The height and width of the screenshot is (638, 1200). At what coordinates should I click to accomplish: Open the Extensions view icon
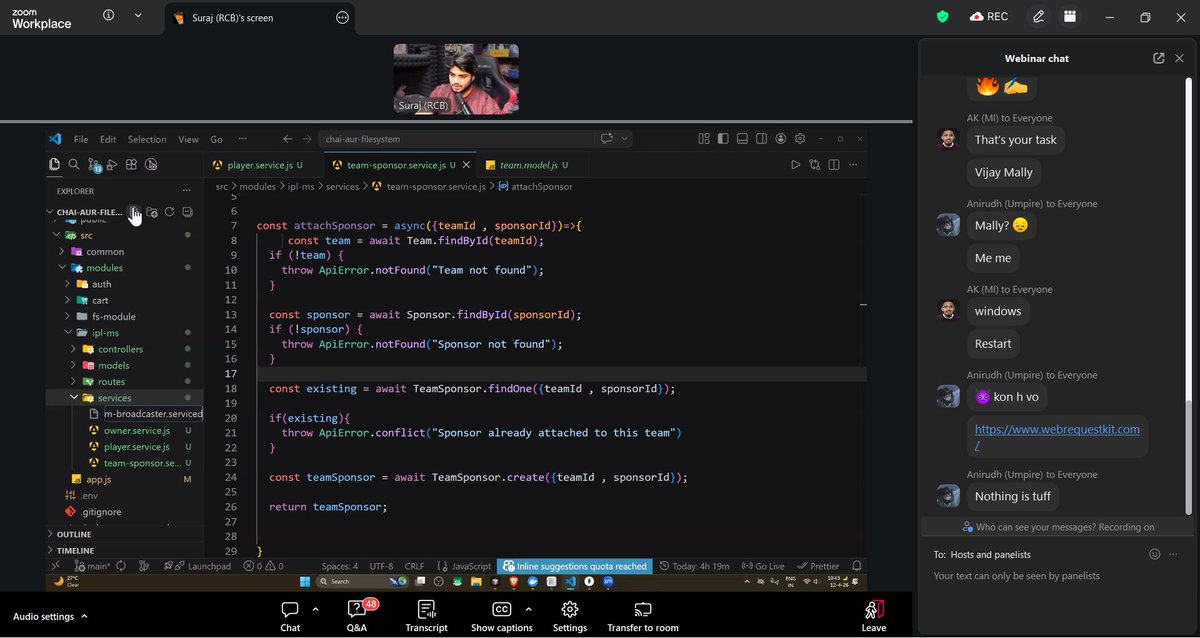click(x=132, y=165)
